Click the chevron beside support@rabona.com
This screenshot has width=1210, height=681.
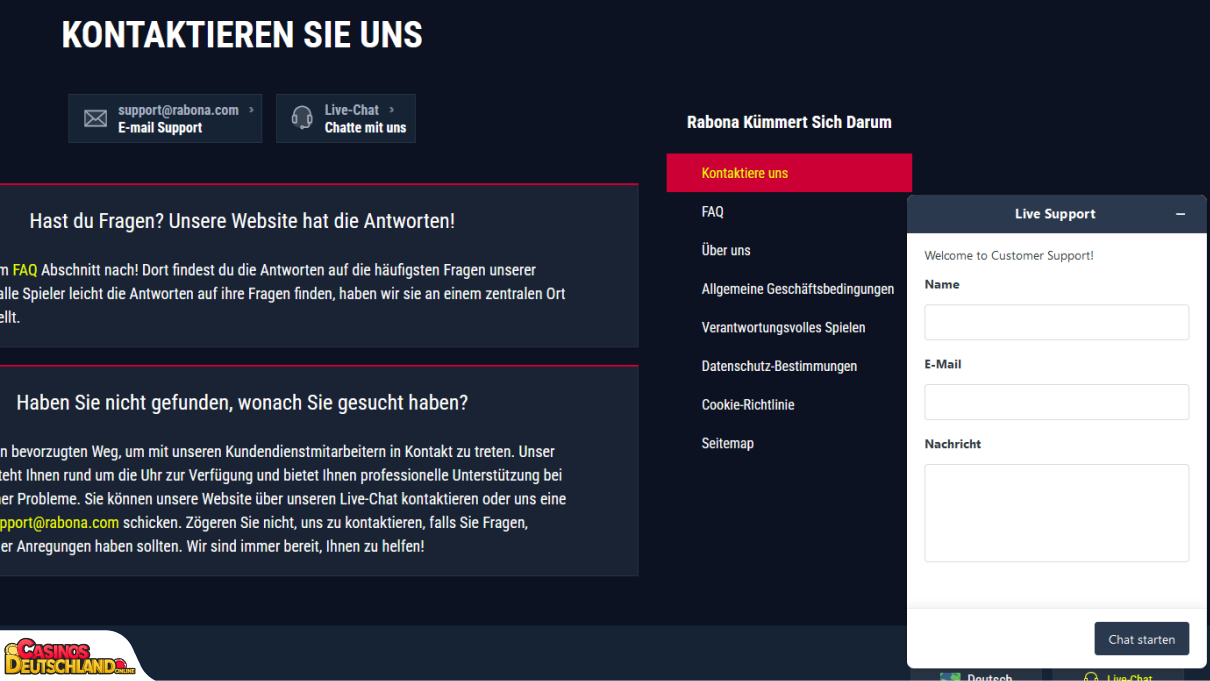tap(251, 110)
